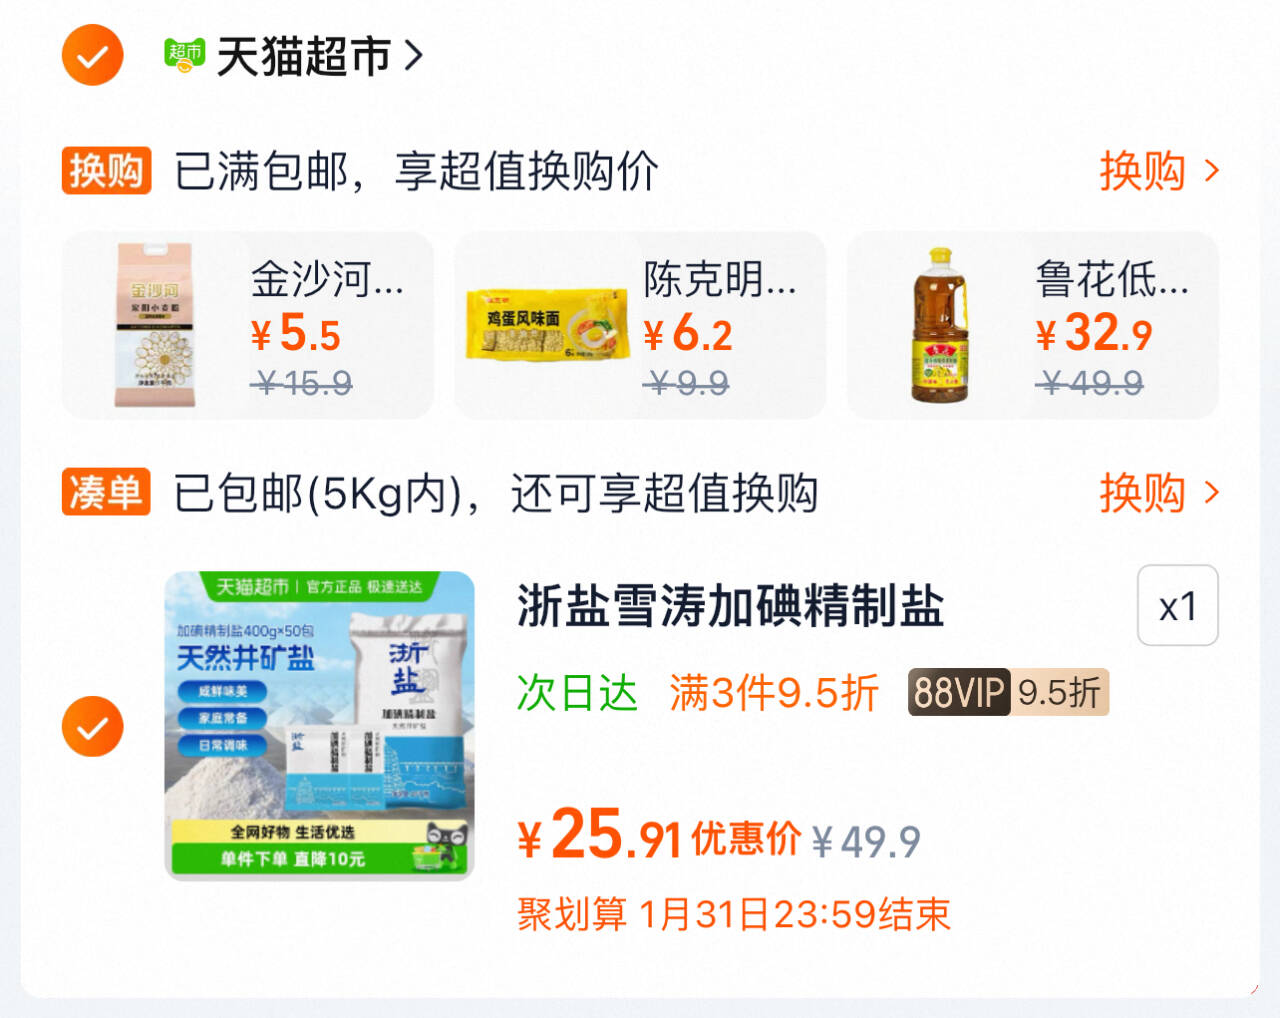
Task: Select the 金沙河 flour product image
Action: [x=154, y=325]
